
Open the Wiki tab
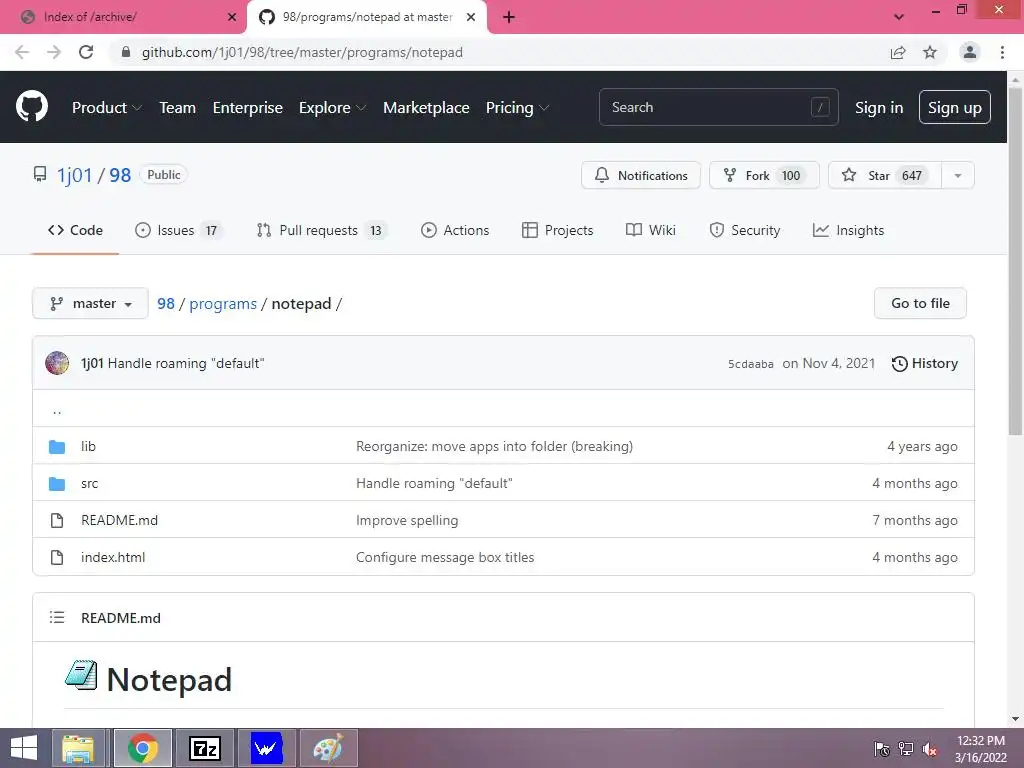tap(651, 231)
